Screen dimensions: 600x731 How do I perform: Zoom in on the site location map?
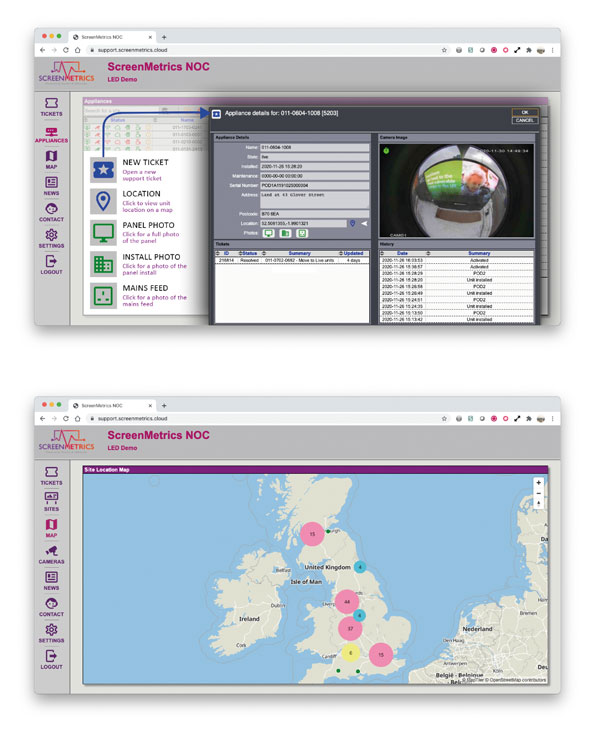(539, 482)
